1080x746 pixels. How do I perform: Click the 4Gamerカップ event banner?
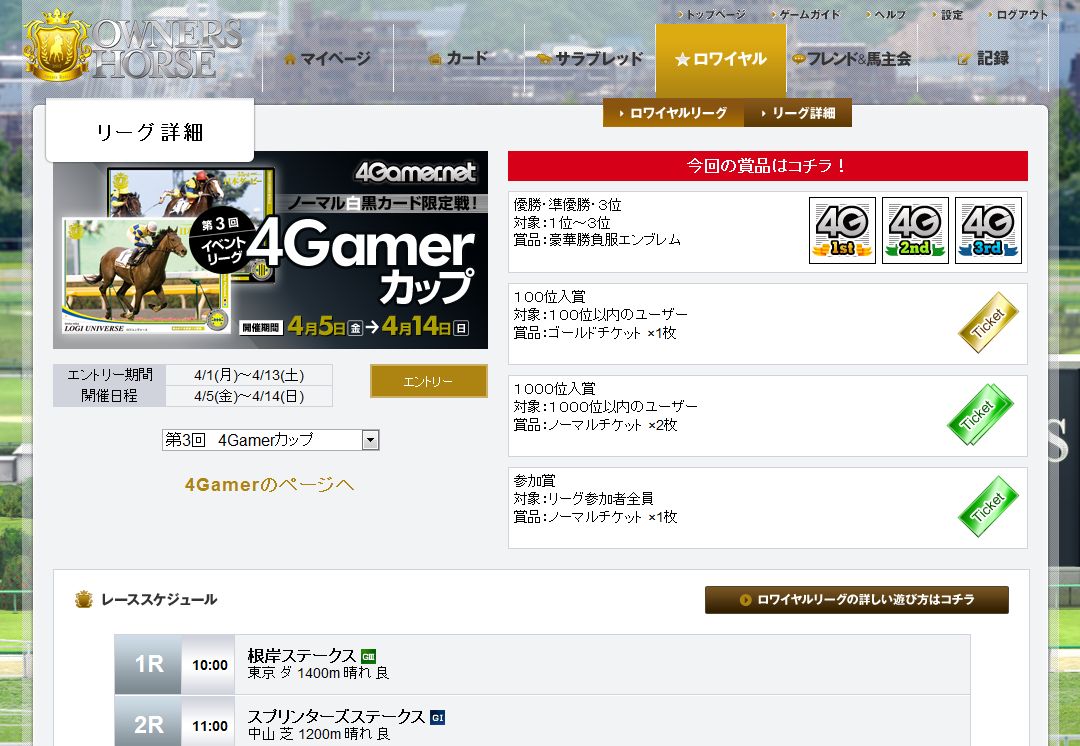(271, 250)
